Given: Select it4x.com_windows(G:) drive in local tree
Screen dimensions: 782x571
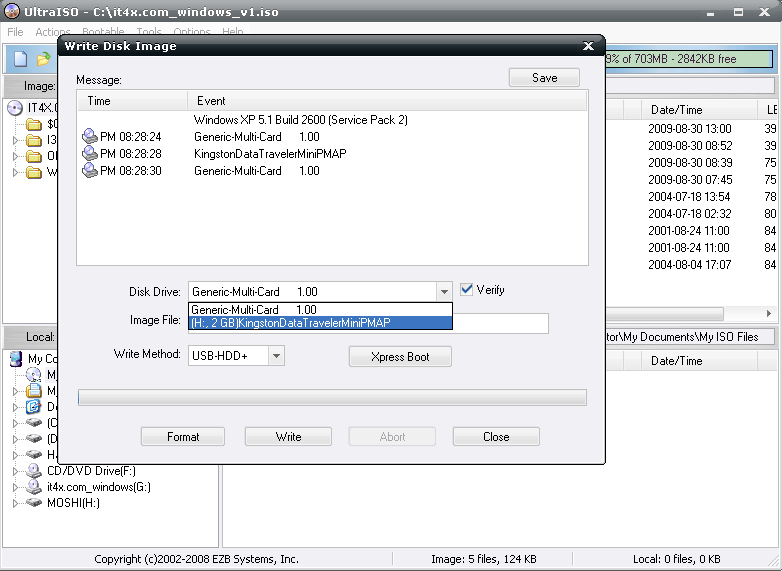Looking at the screenshot, I should click(x=99, y=487).
